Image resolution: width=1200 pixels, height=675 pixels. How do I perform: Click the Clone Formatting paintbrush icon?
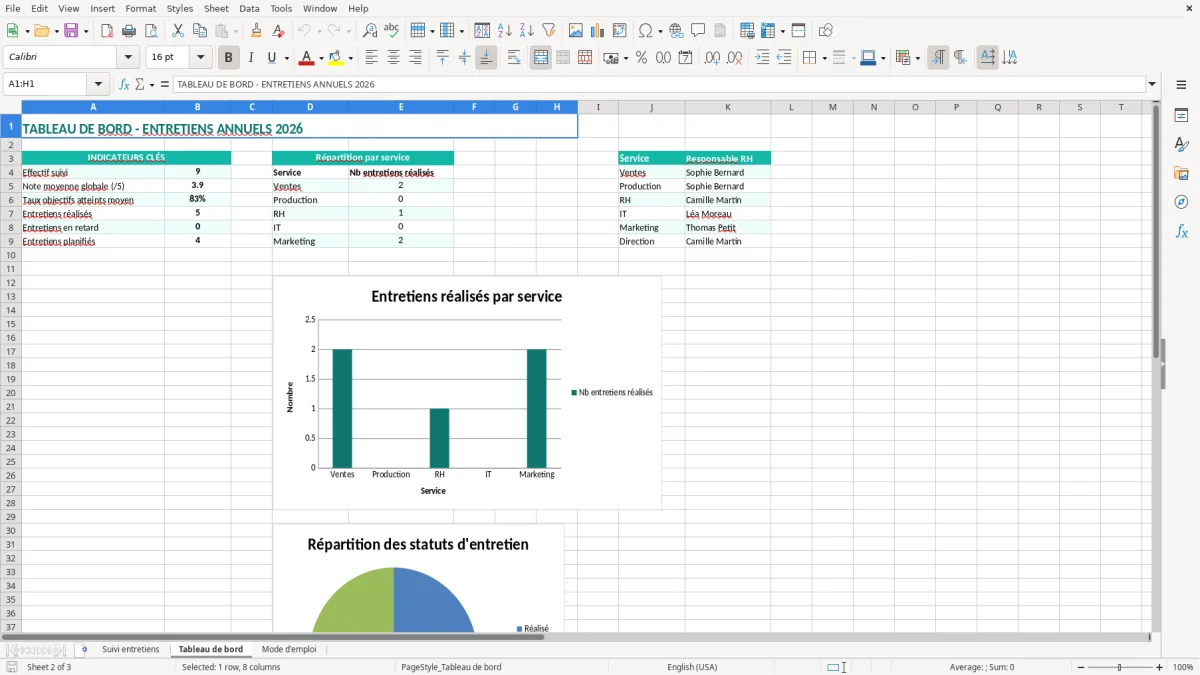coord(256,31)
